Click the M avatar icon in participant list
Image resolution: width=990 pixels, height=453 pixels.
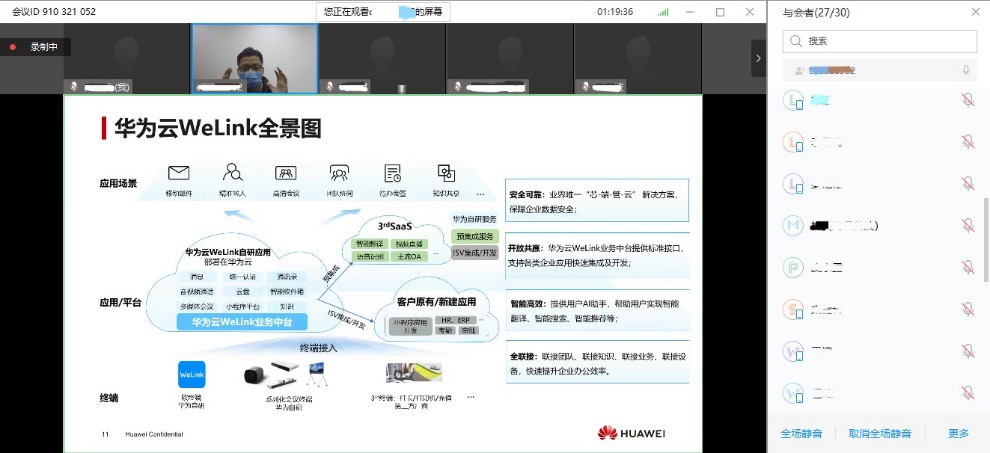coord(793,226)
